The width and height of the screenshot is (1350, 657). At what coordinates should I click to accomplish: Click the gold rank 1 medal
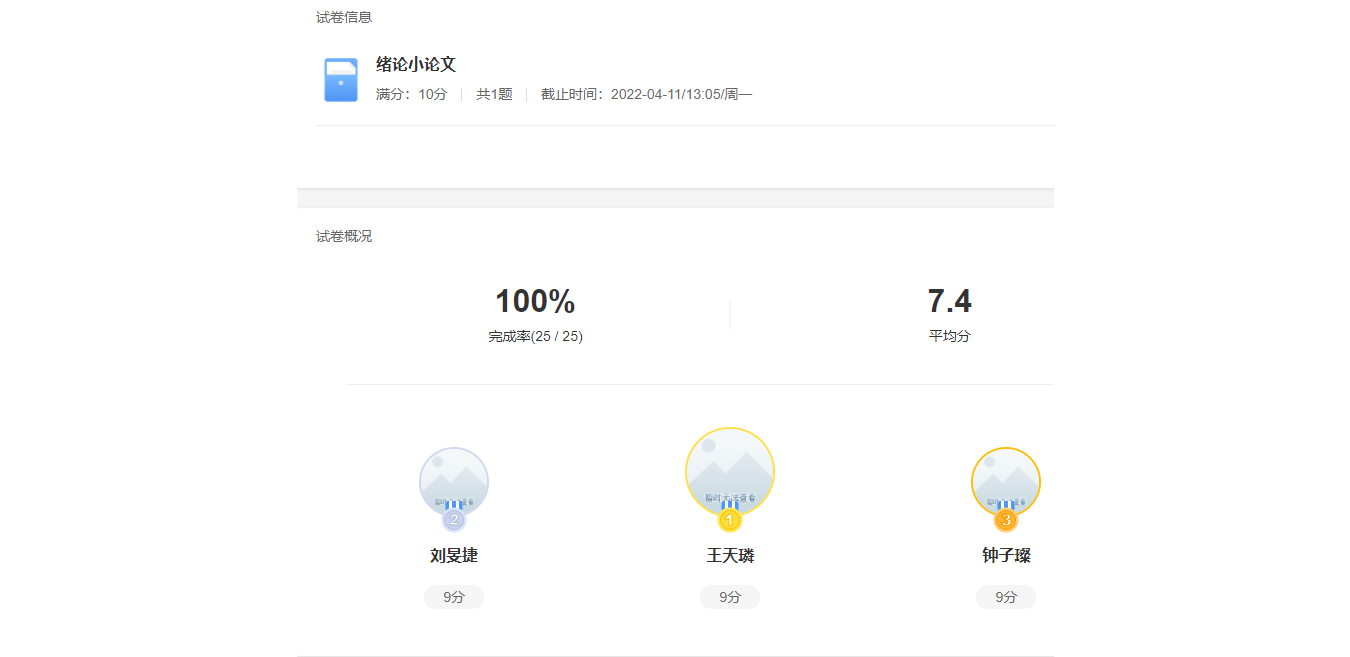[730, 520]
